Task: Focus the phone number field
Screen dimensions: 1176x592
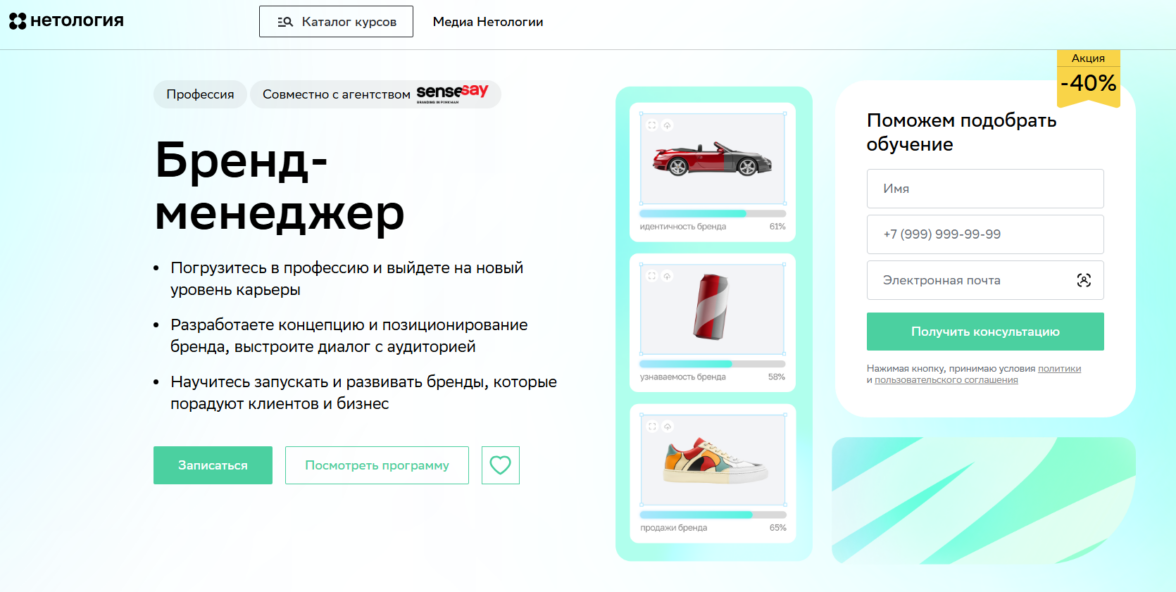Action: 985,234
